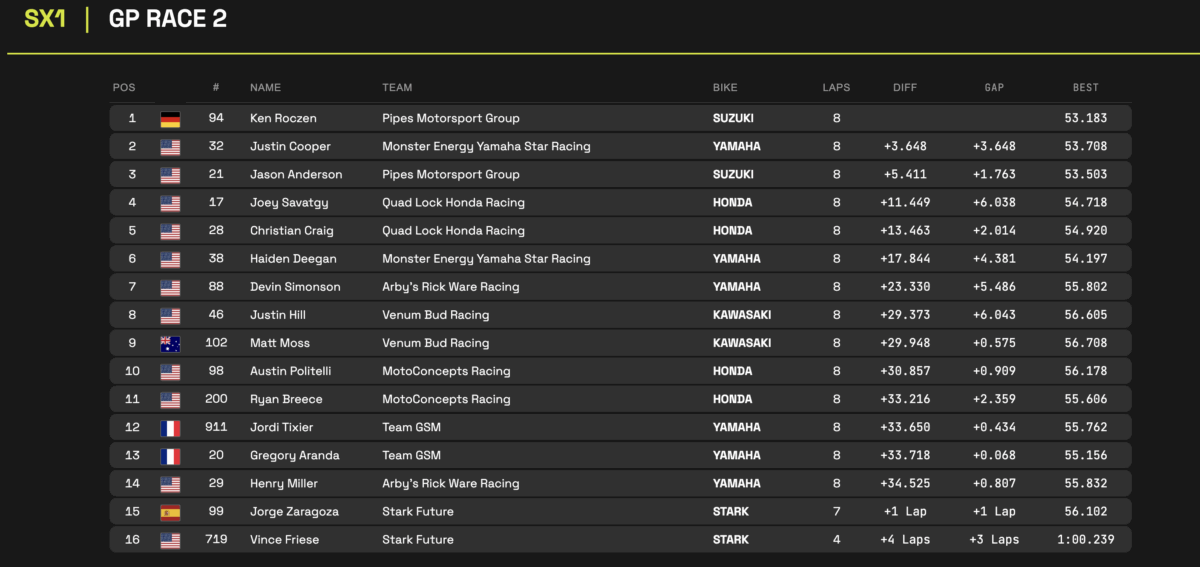Click the French flag next to Jordi Tixier
Viewport: 1200px width, 567px height.
pyautogui.click(x=170, y=428)
